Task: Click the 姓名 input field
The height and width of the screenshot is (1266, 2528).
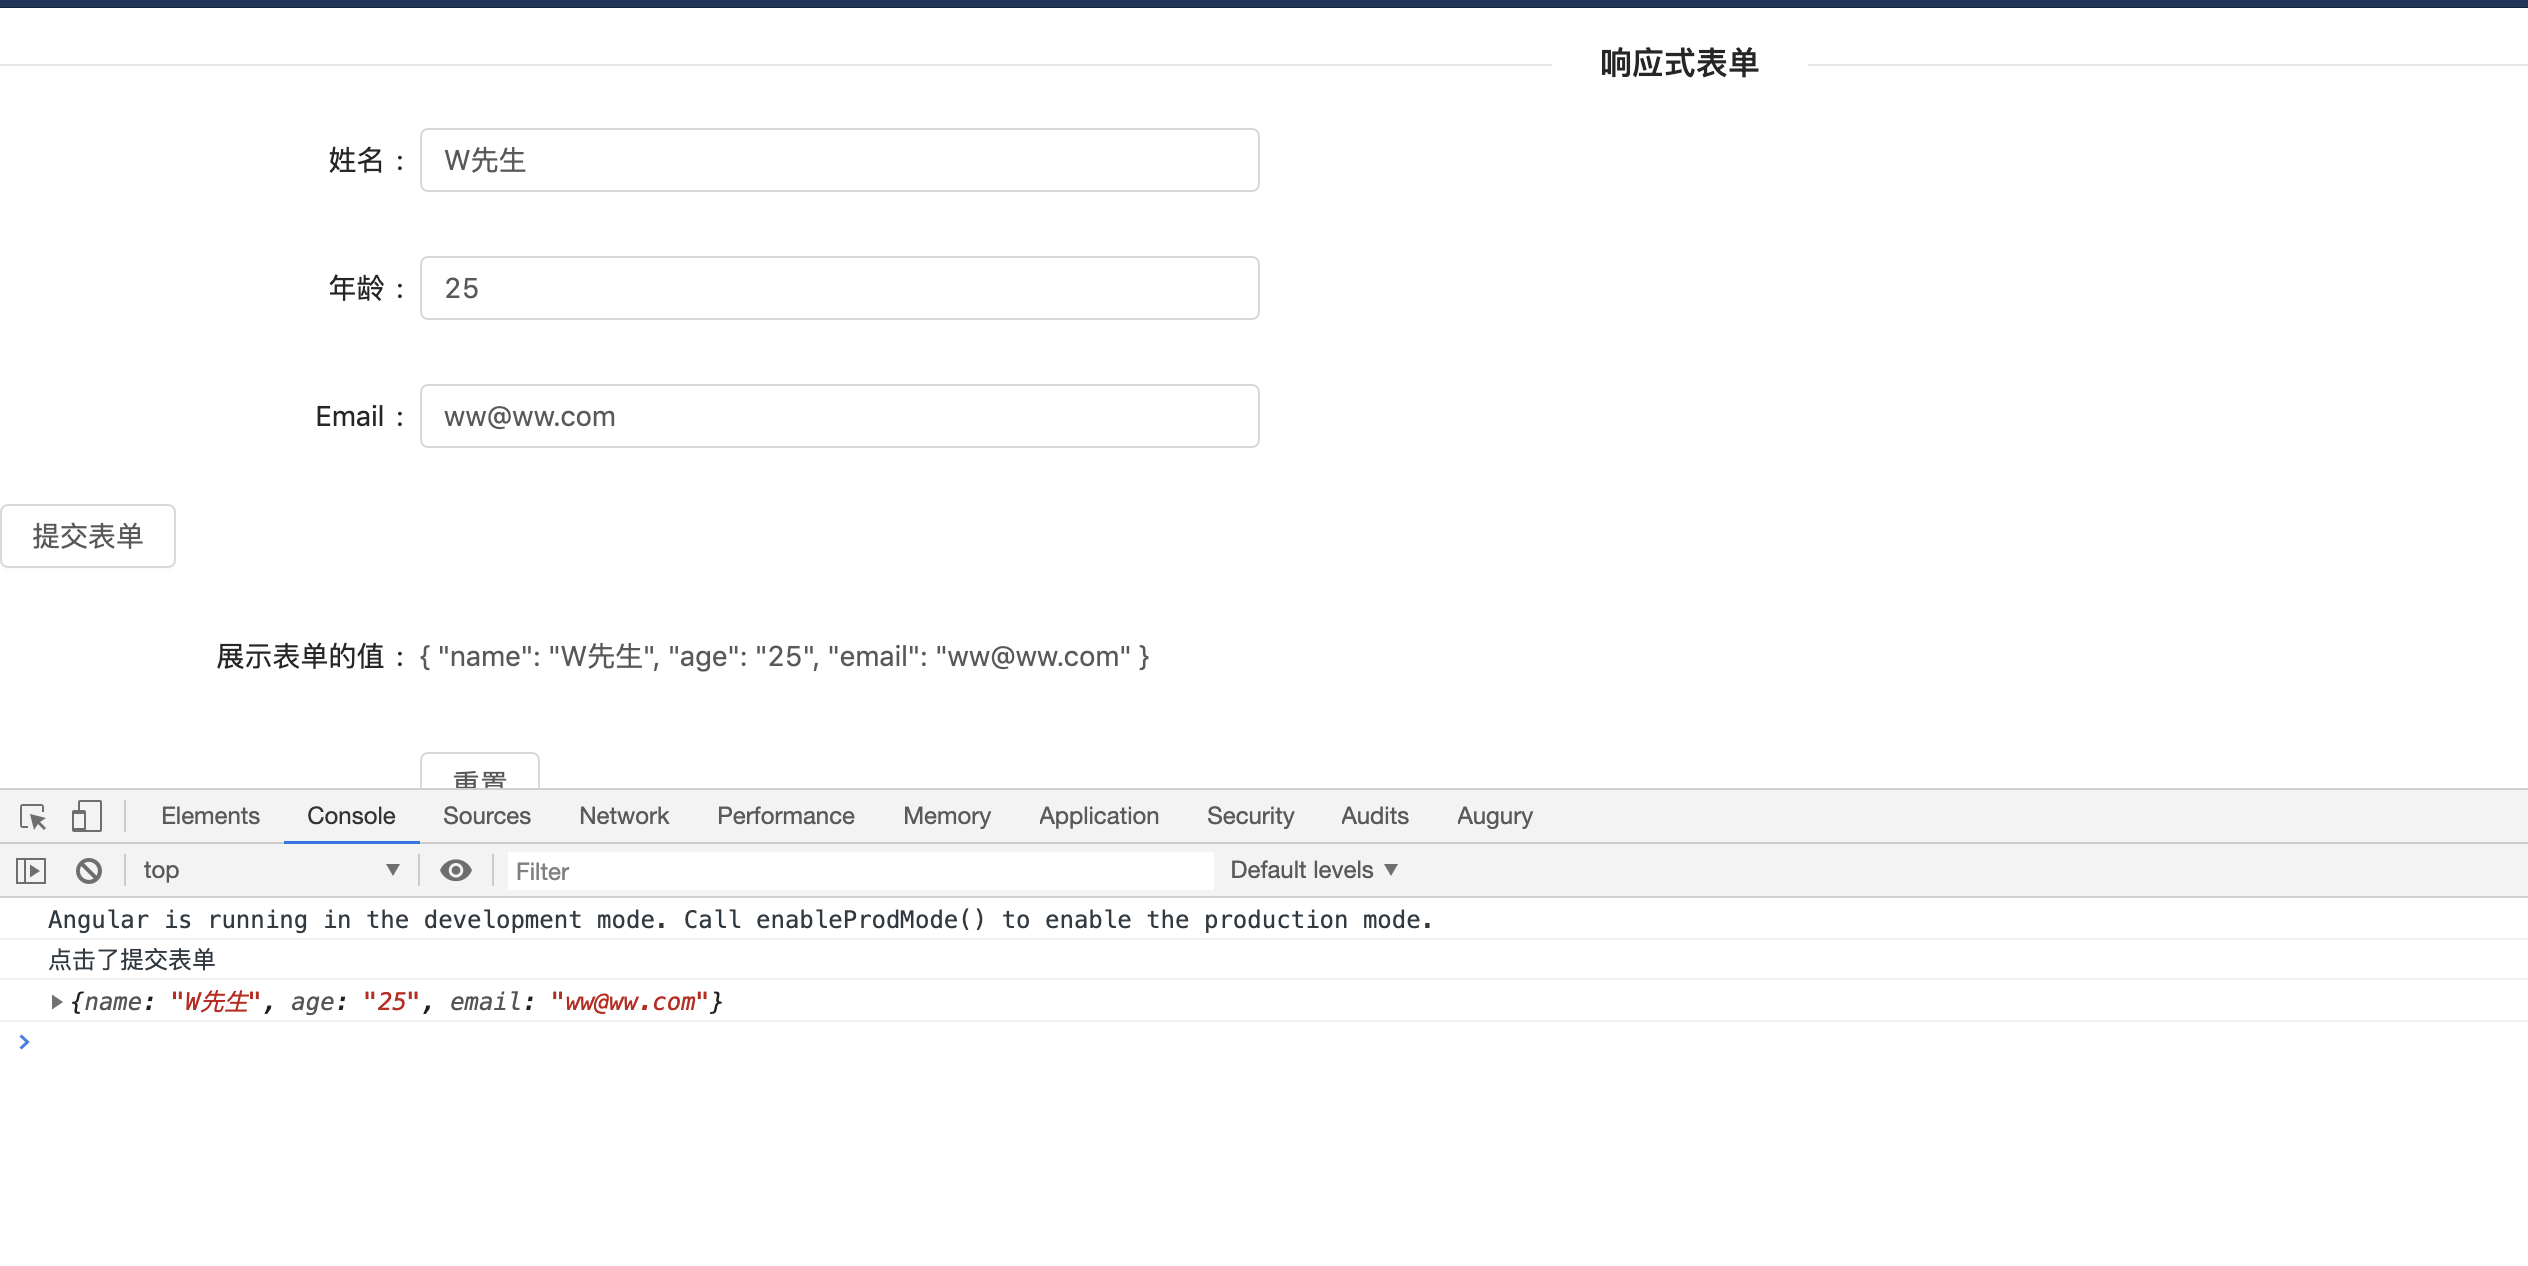Action: [839, 161]
